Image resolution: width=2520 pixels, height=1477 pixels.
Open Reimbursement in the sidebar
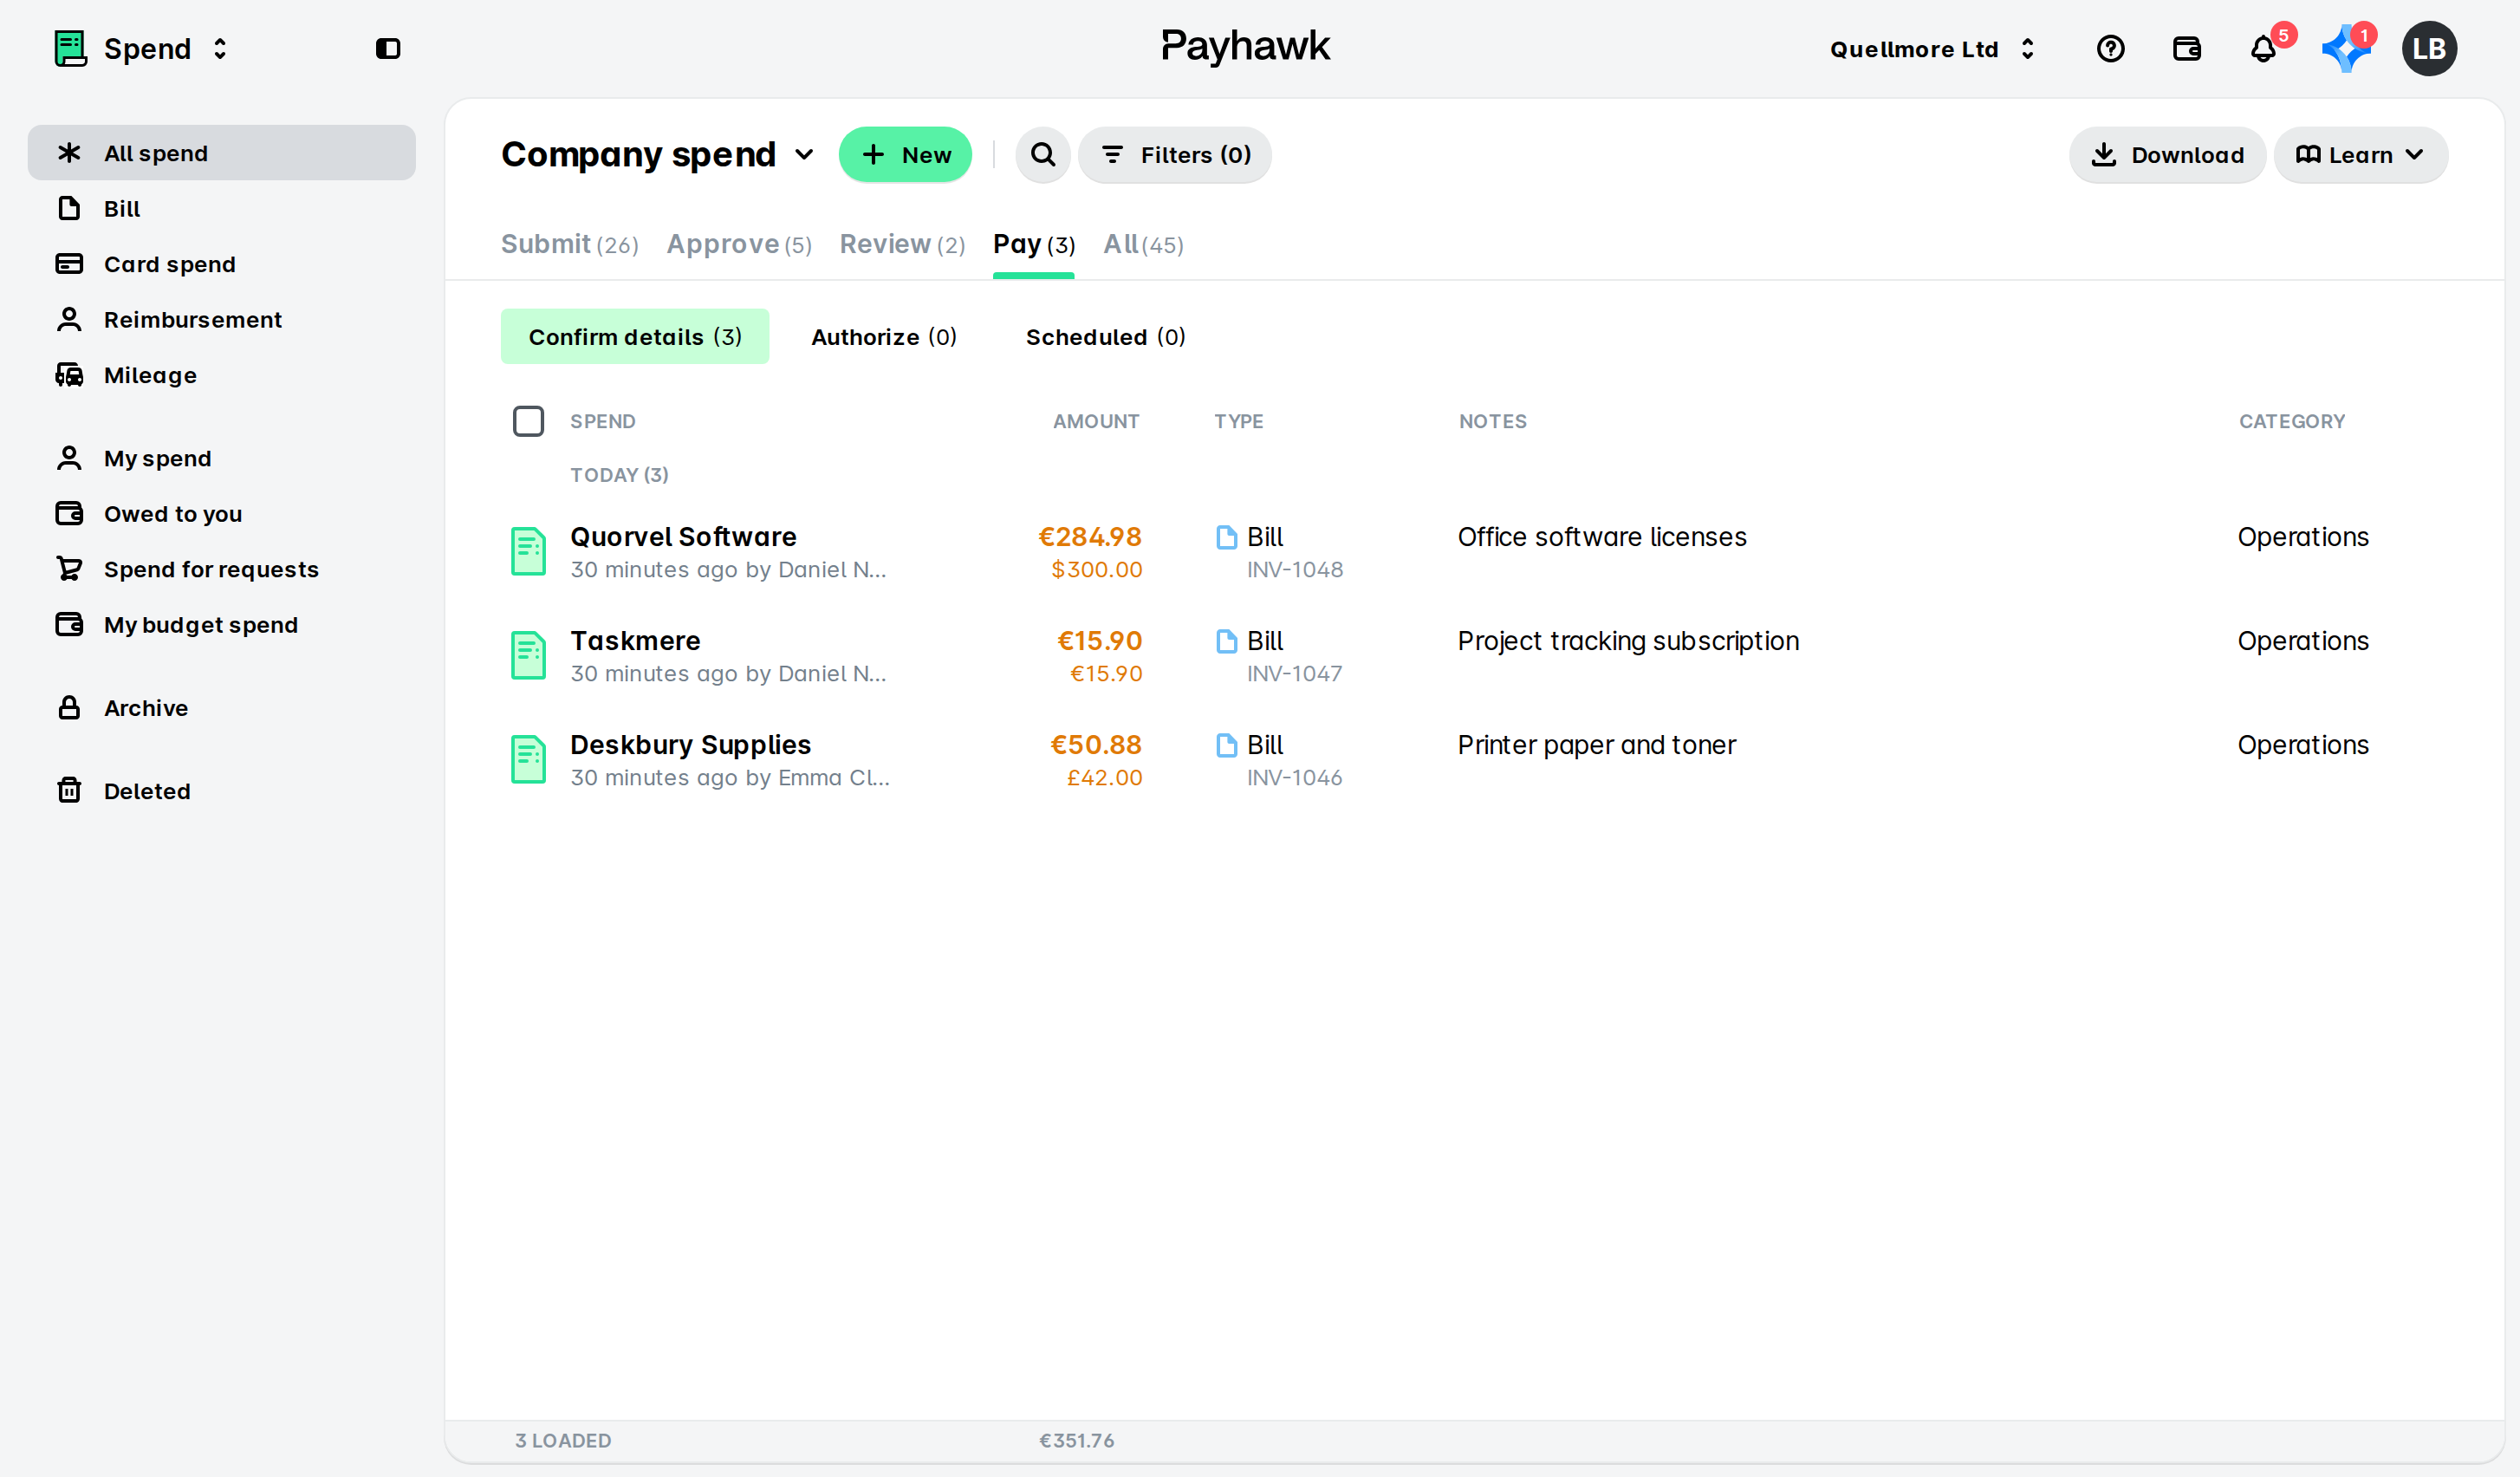coord(222,319)
